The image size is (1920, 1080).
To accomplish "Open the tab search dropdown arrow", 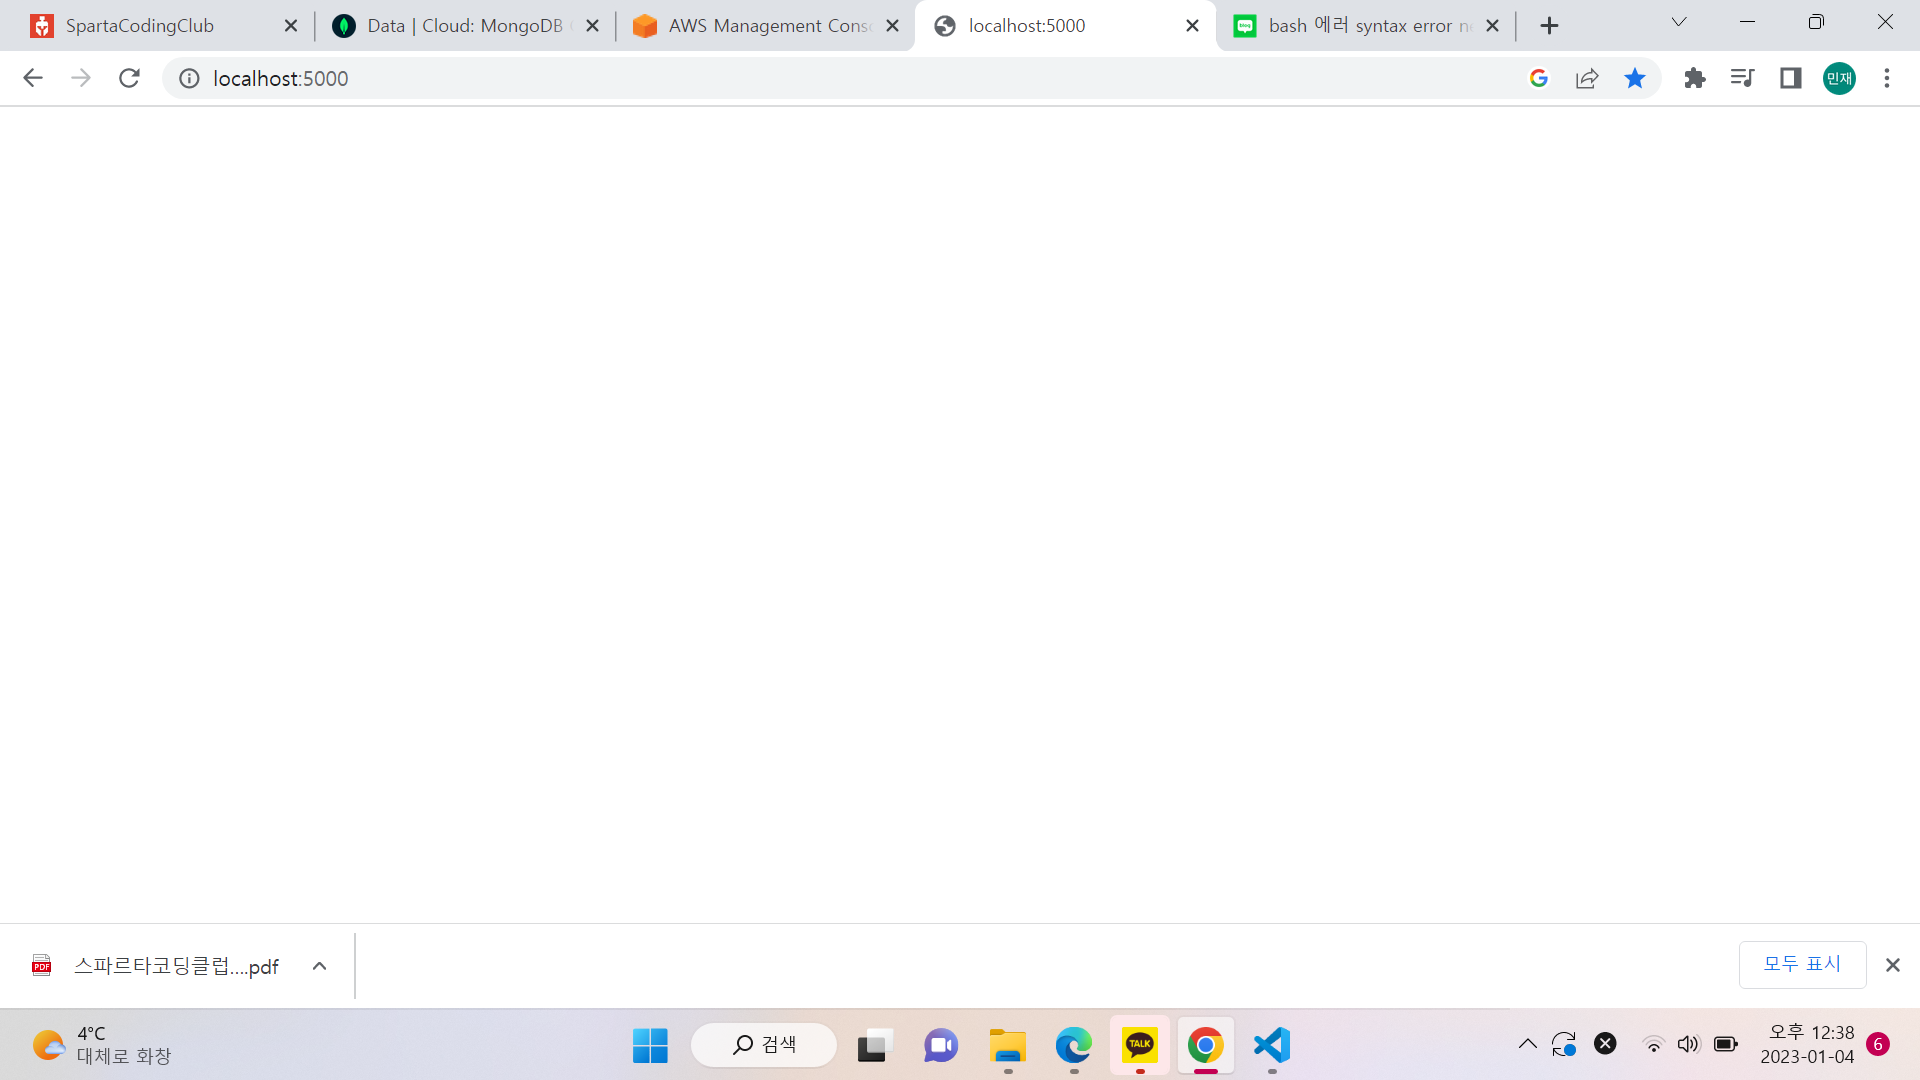I will [1679, 22].
